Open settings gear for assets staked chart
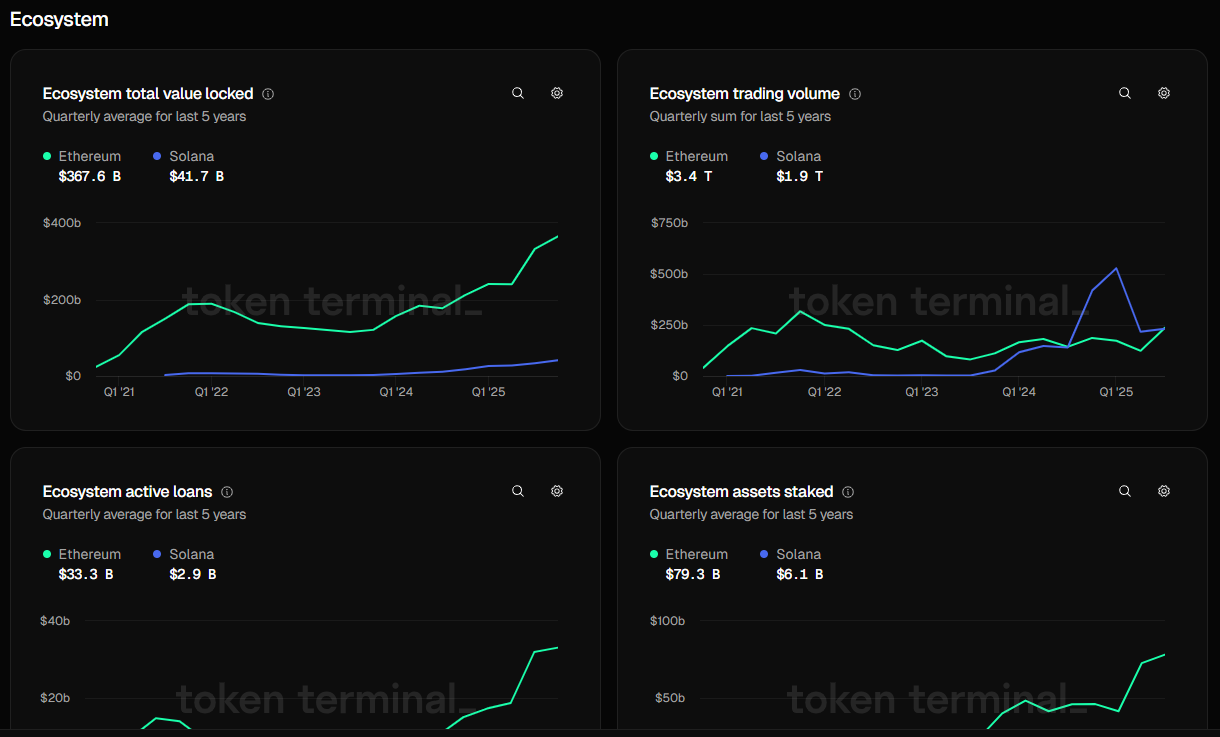Screen dimensions: 1220x737 pyautogui.click(x=1164, y=491)
